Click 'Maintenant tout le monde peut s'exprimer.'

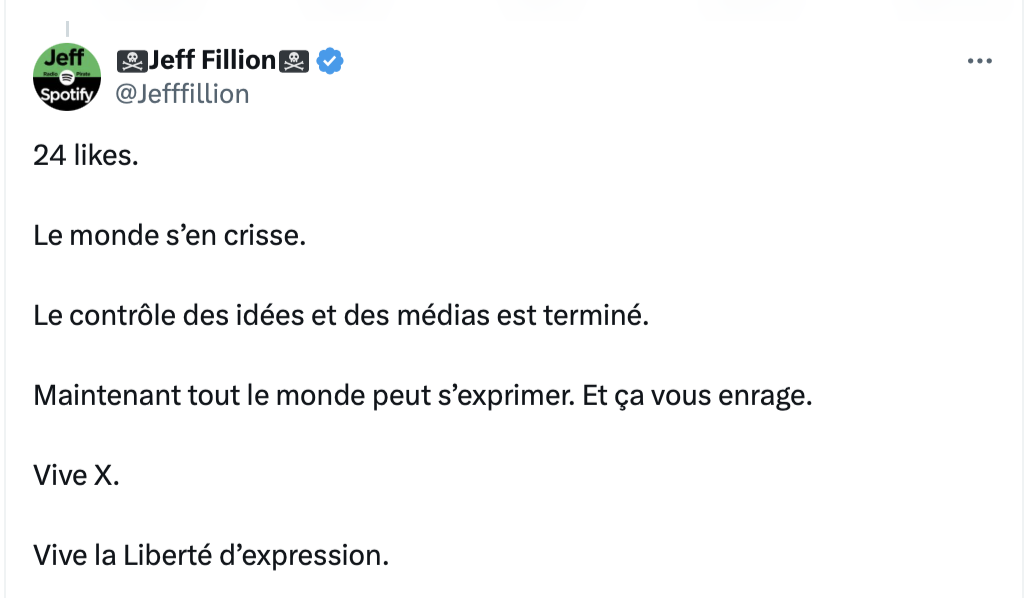coord(304,396)
